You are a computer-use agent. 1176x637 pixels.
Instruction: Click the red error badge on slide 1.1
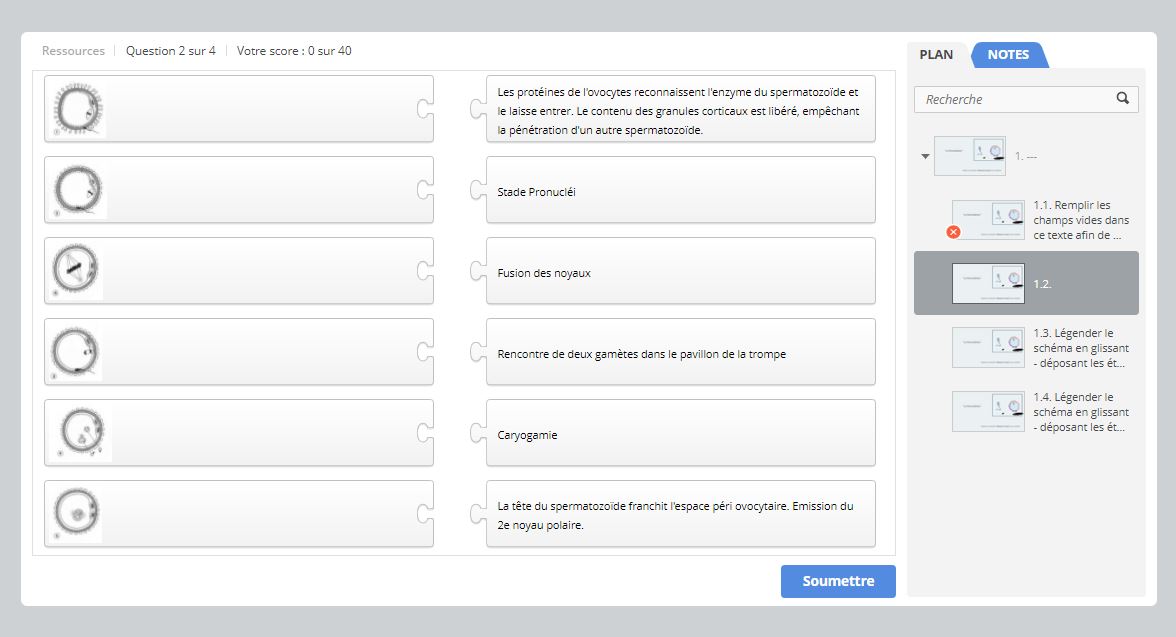point(953,232)
